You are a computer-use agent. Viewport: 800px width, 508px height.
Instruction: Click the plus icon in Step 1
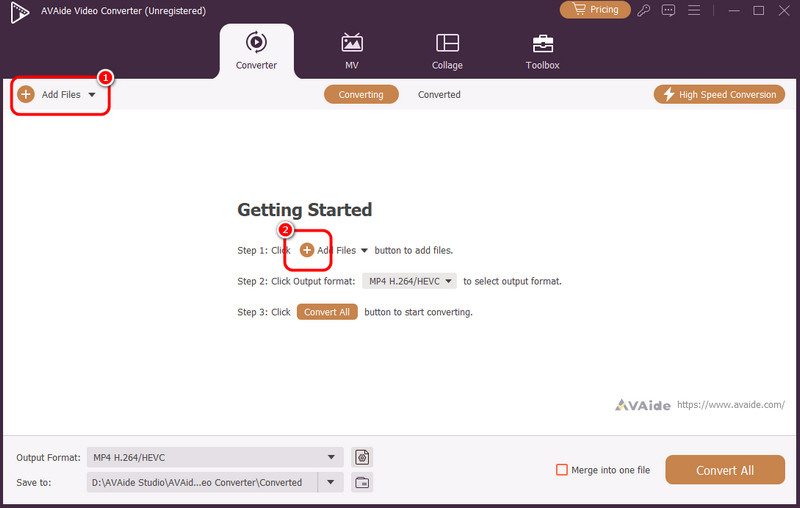tap(307, 250)
